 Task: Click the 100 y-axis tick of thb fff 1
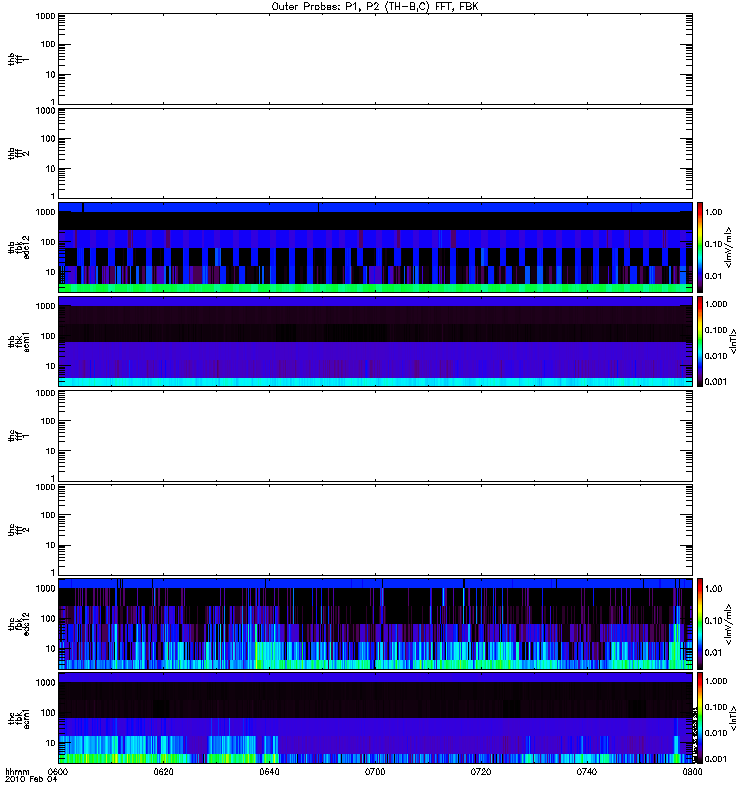[x=48, y=44]
